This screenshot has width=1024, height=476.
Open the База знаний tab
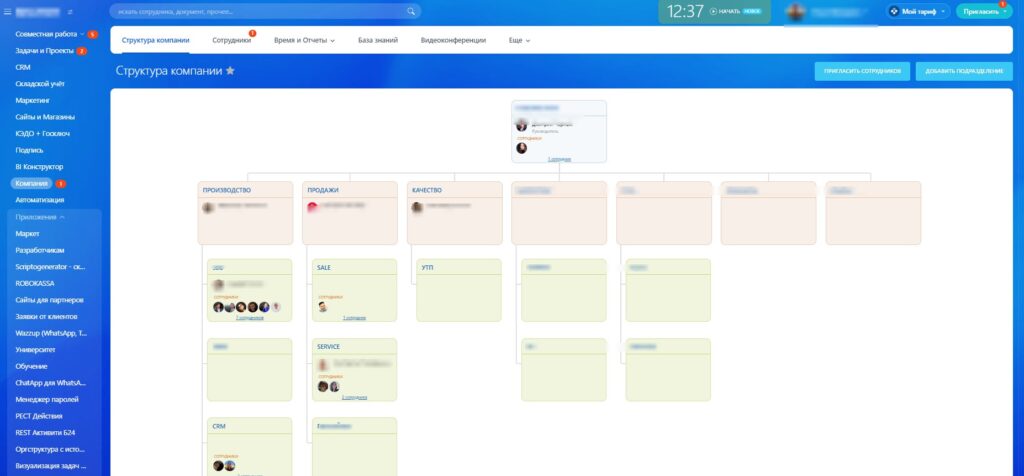pyautogui.click(x=377, y=40)
